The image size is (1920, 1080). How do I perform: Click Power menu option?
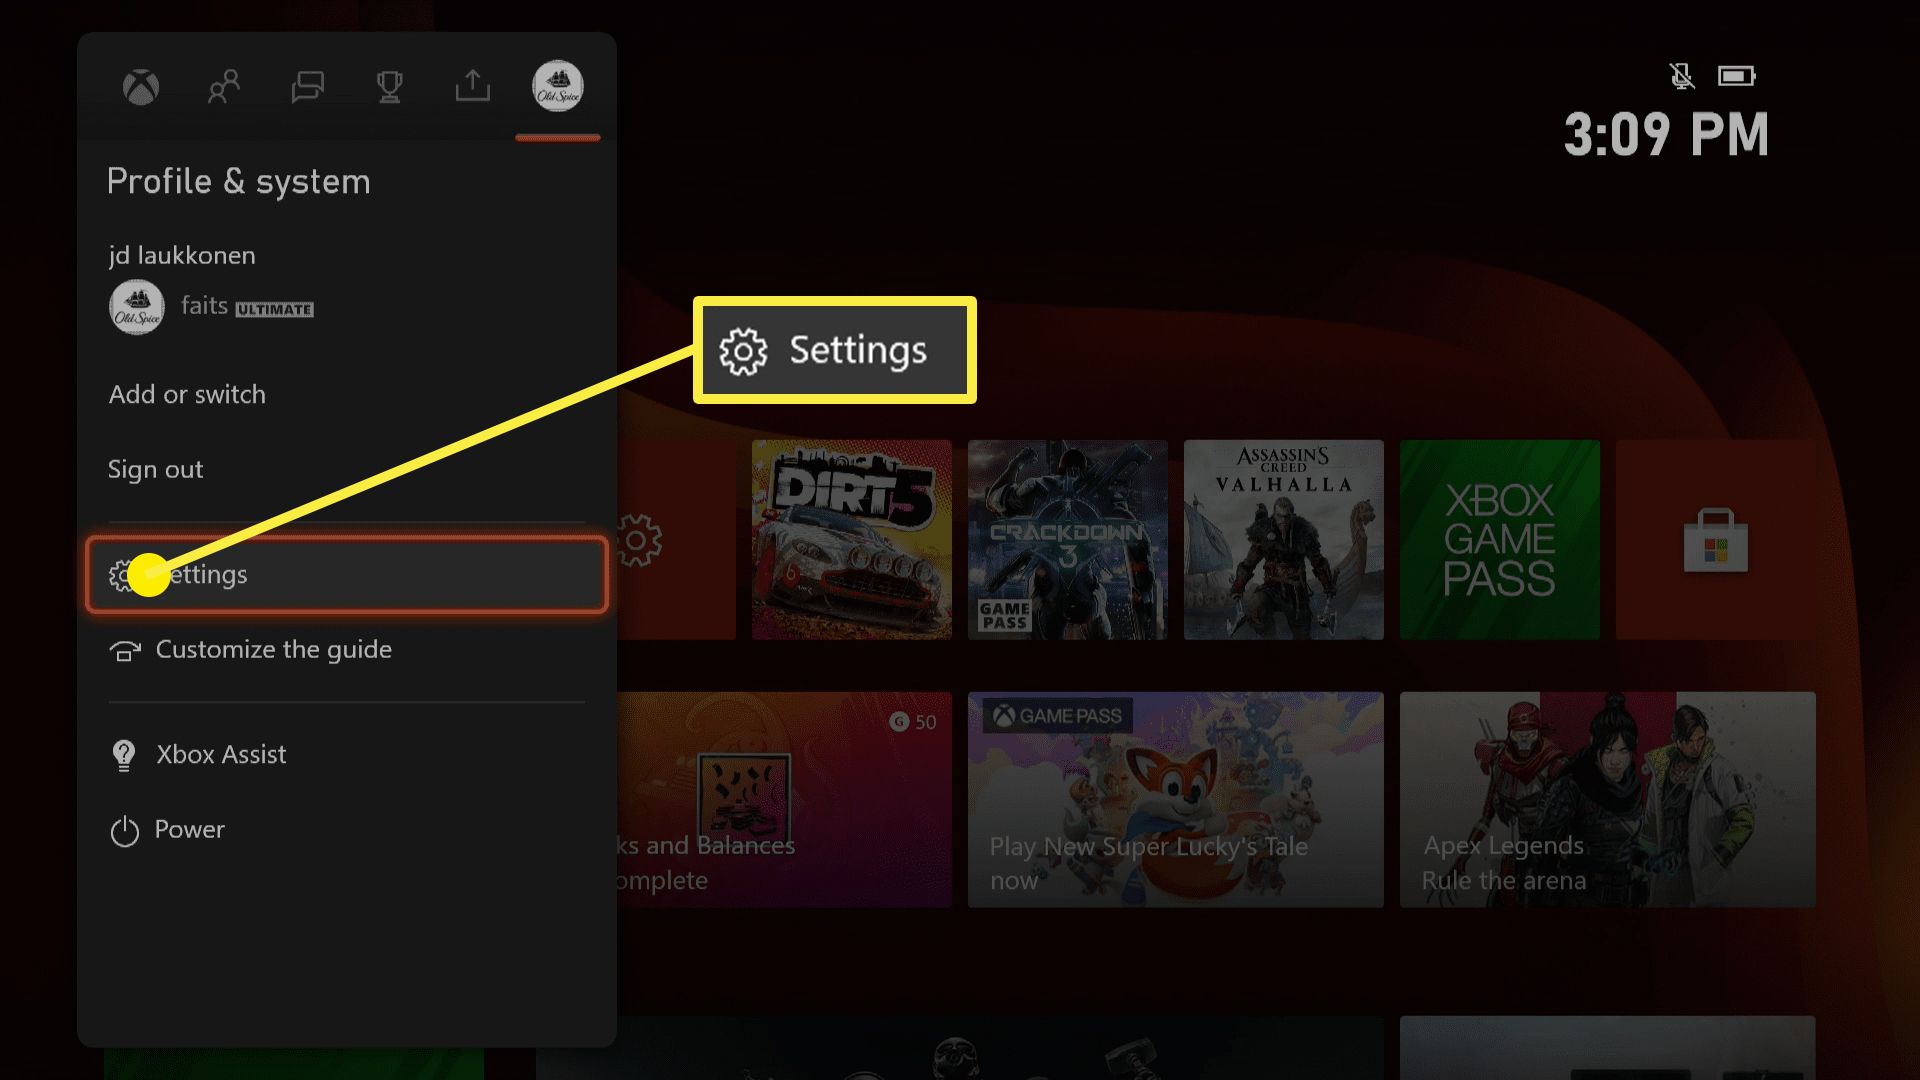point(189,828)
